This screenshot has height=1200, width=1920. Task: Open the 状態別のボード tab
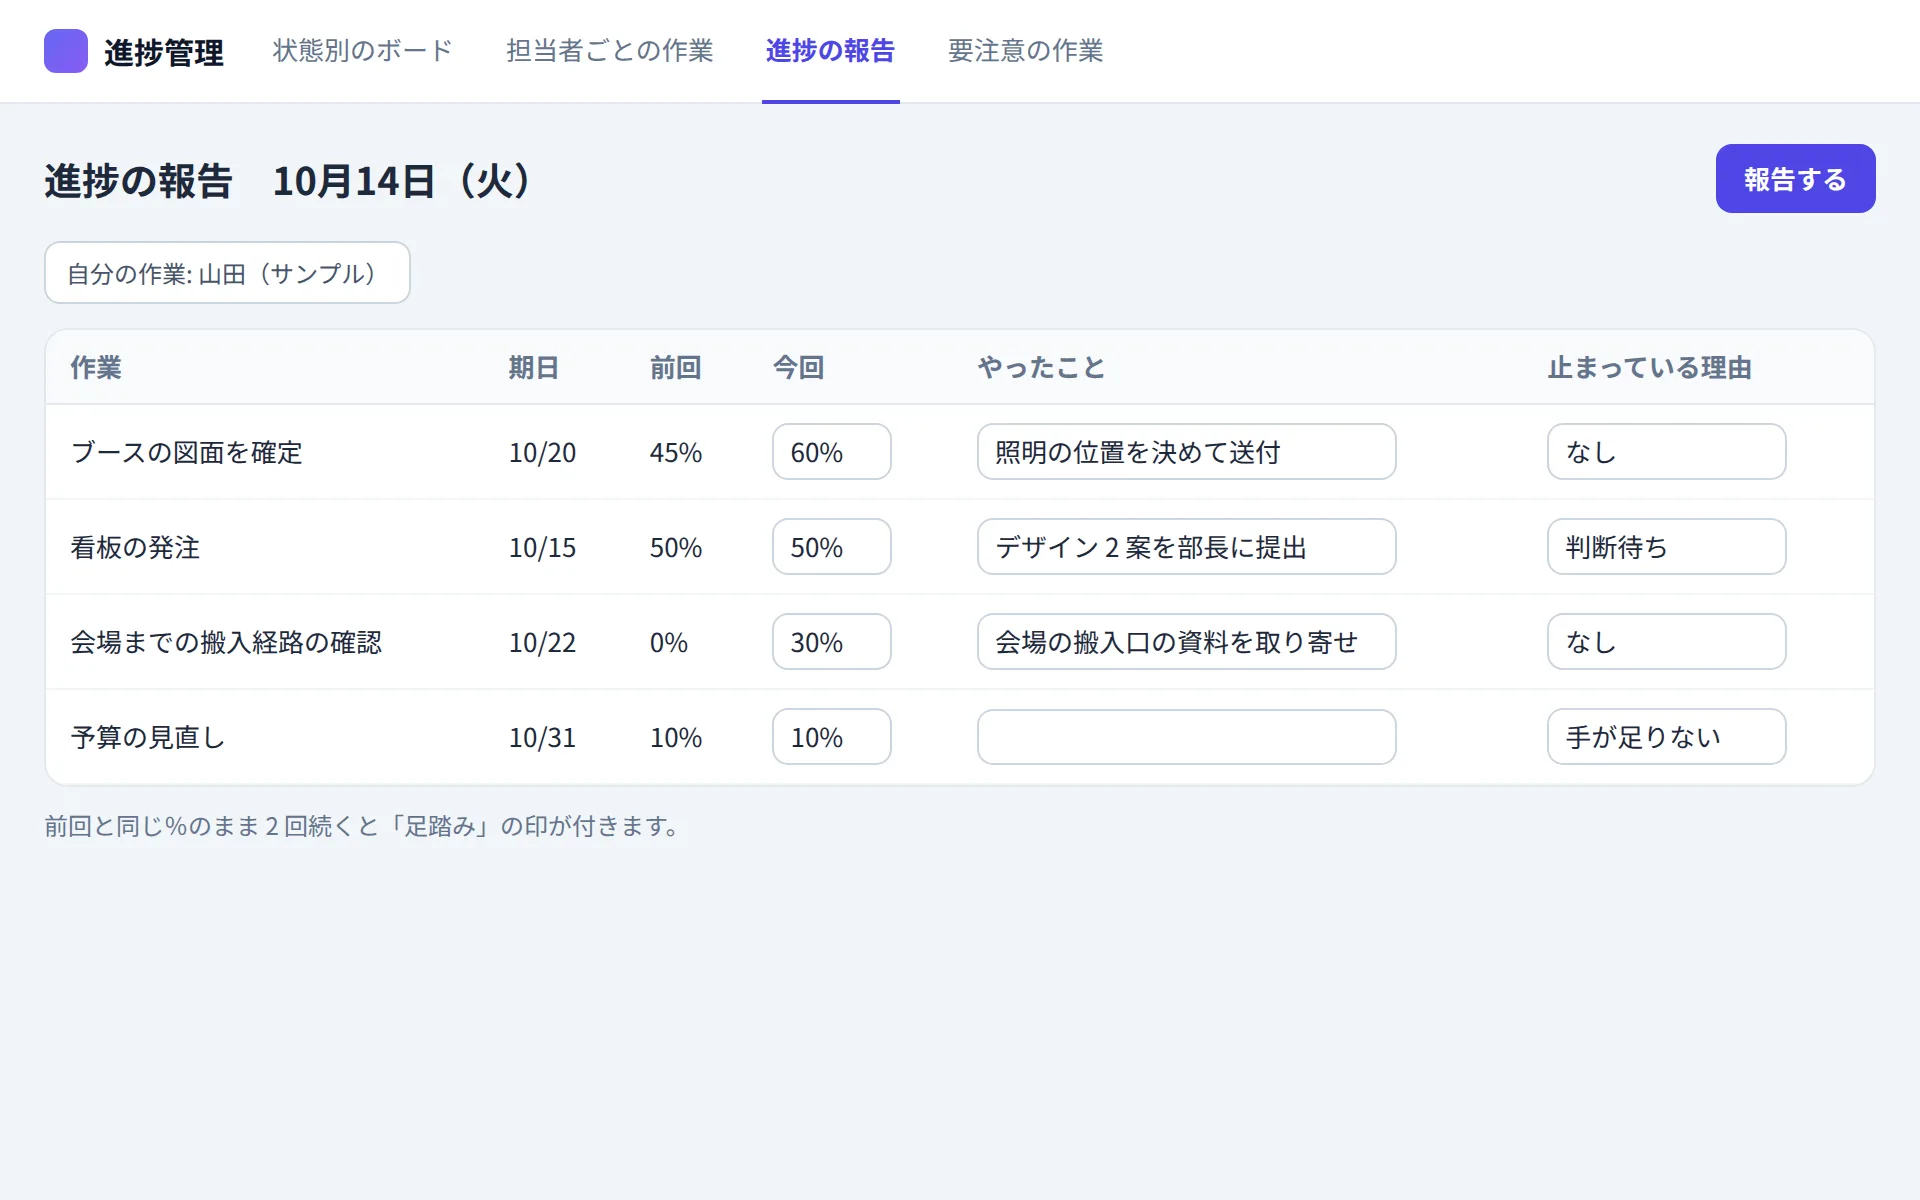click(363, 51)
